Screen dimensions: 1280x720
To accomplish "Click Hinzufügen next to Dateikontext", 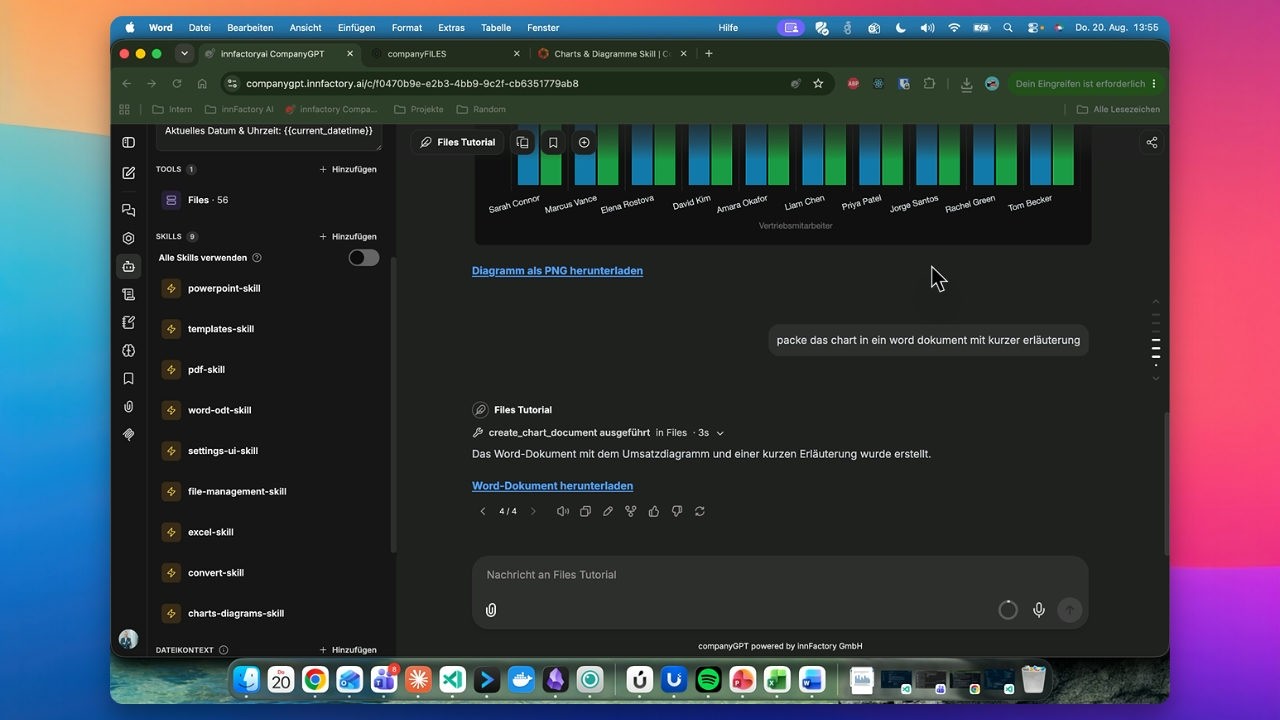I will (x=348, y=650).
